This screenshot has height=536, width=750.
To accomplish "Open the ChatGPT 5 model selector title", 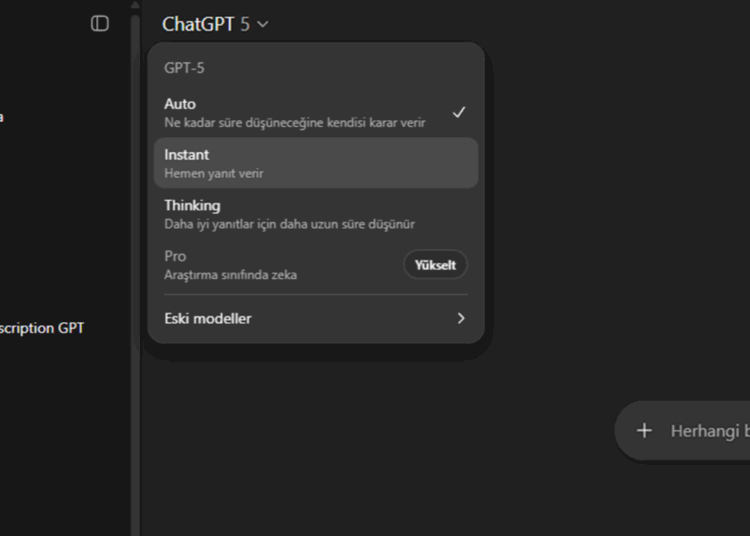I will coord(215,24).
